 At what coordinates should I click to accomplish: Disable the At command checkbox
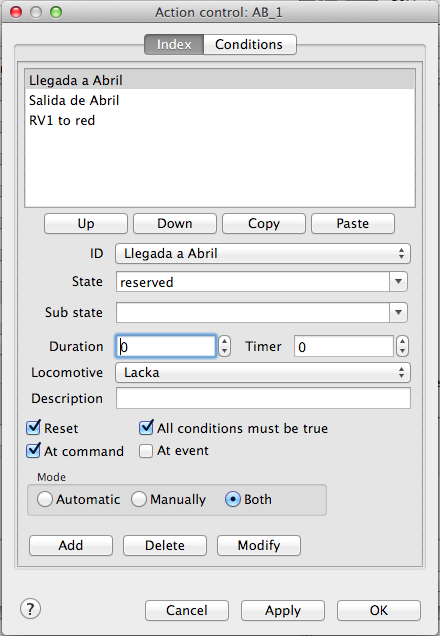[33, 451]
